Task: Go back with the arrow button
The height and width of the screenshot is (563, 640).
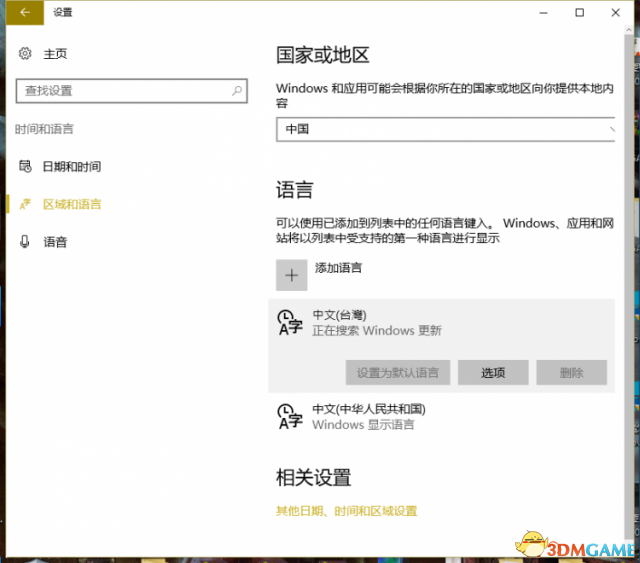Action: coord(25,13)
